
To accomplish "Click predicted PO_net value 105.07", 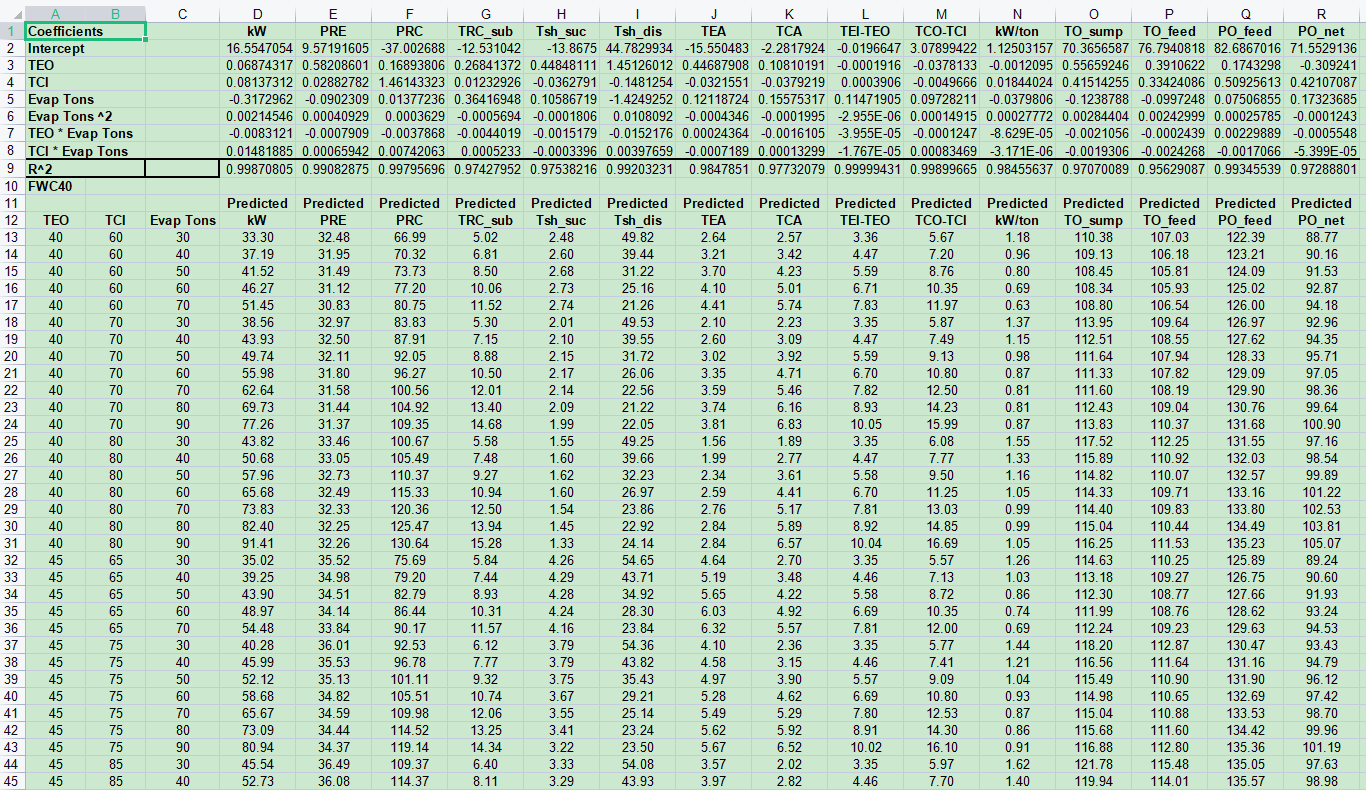I will (1321, 543).
